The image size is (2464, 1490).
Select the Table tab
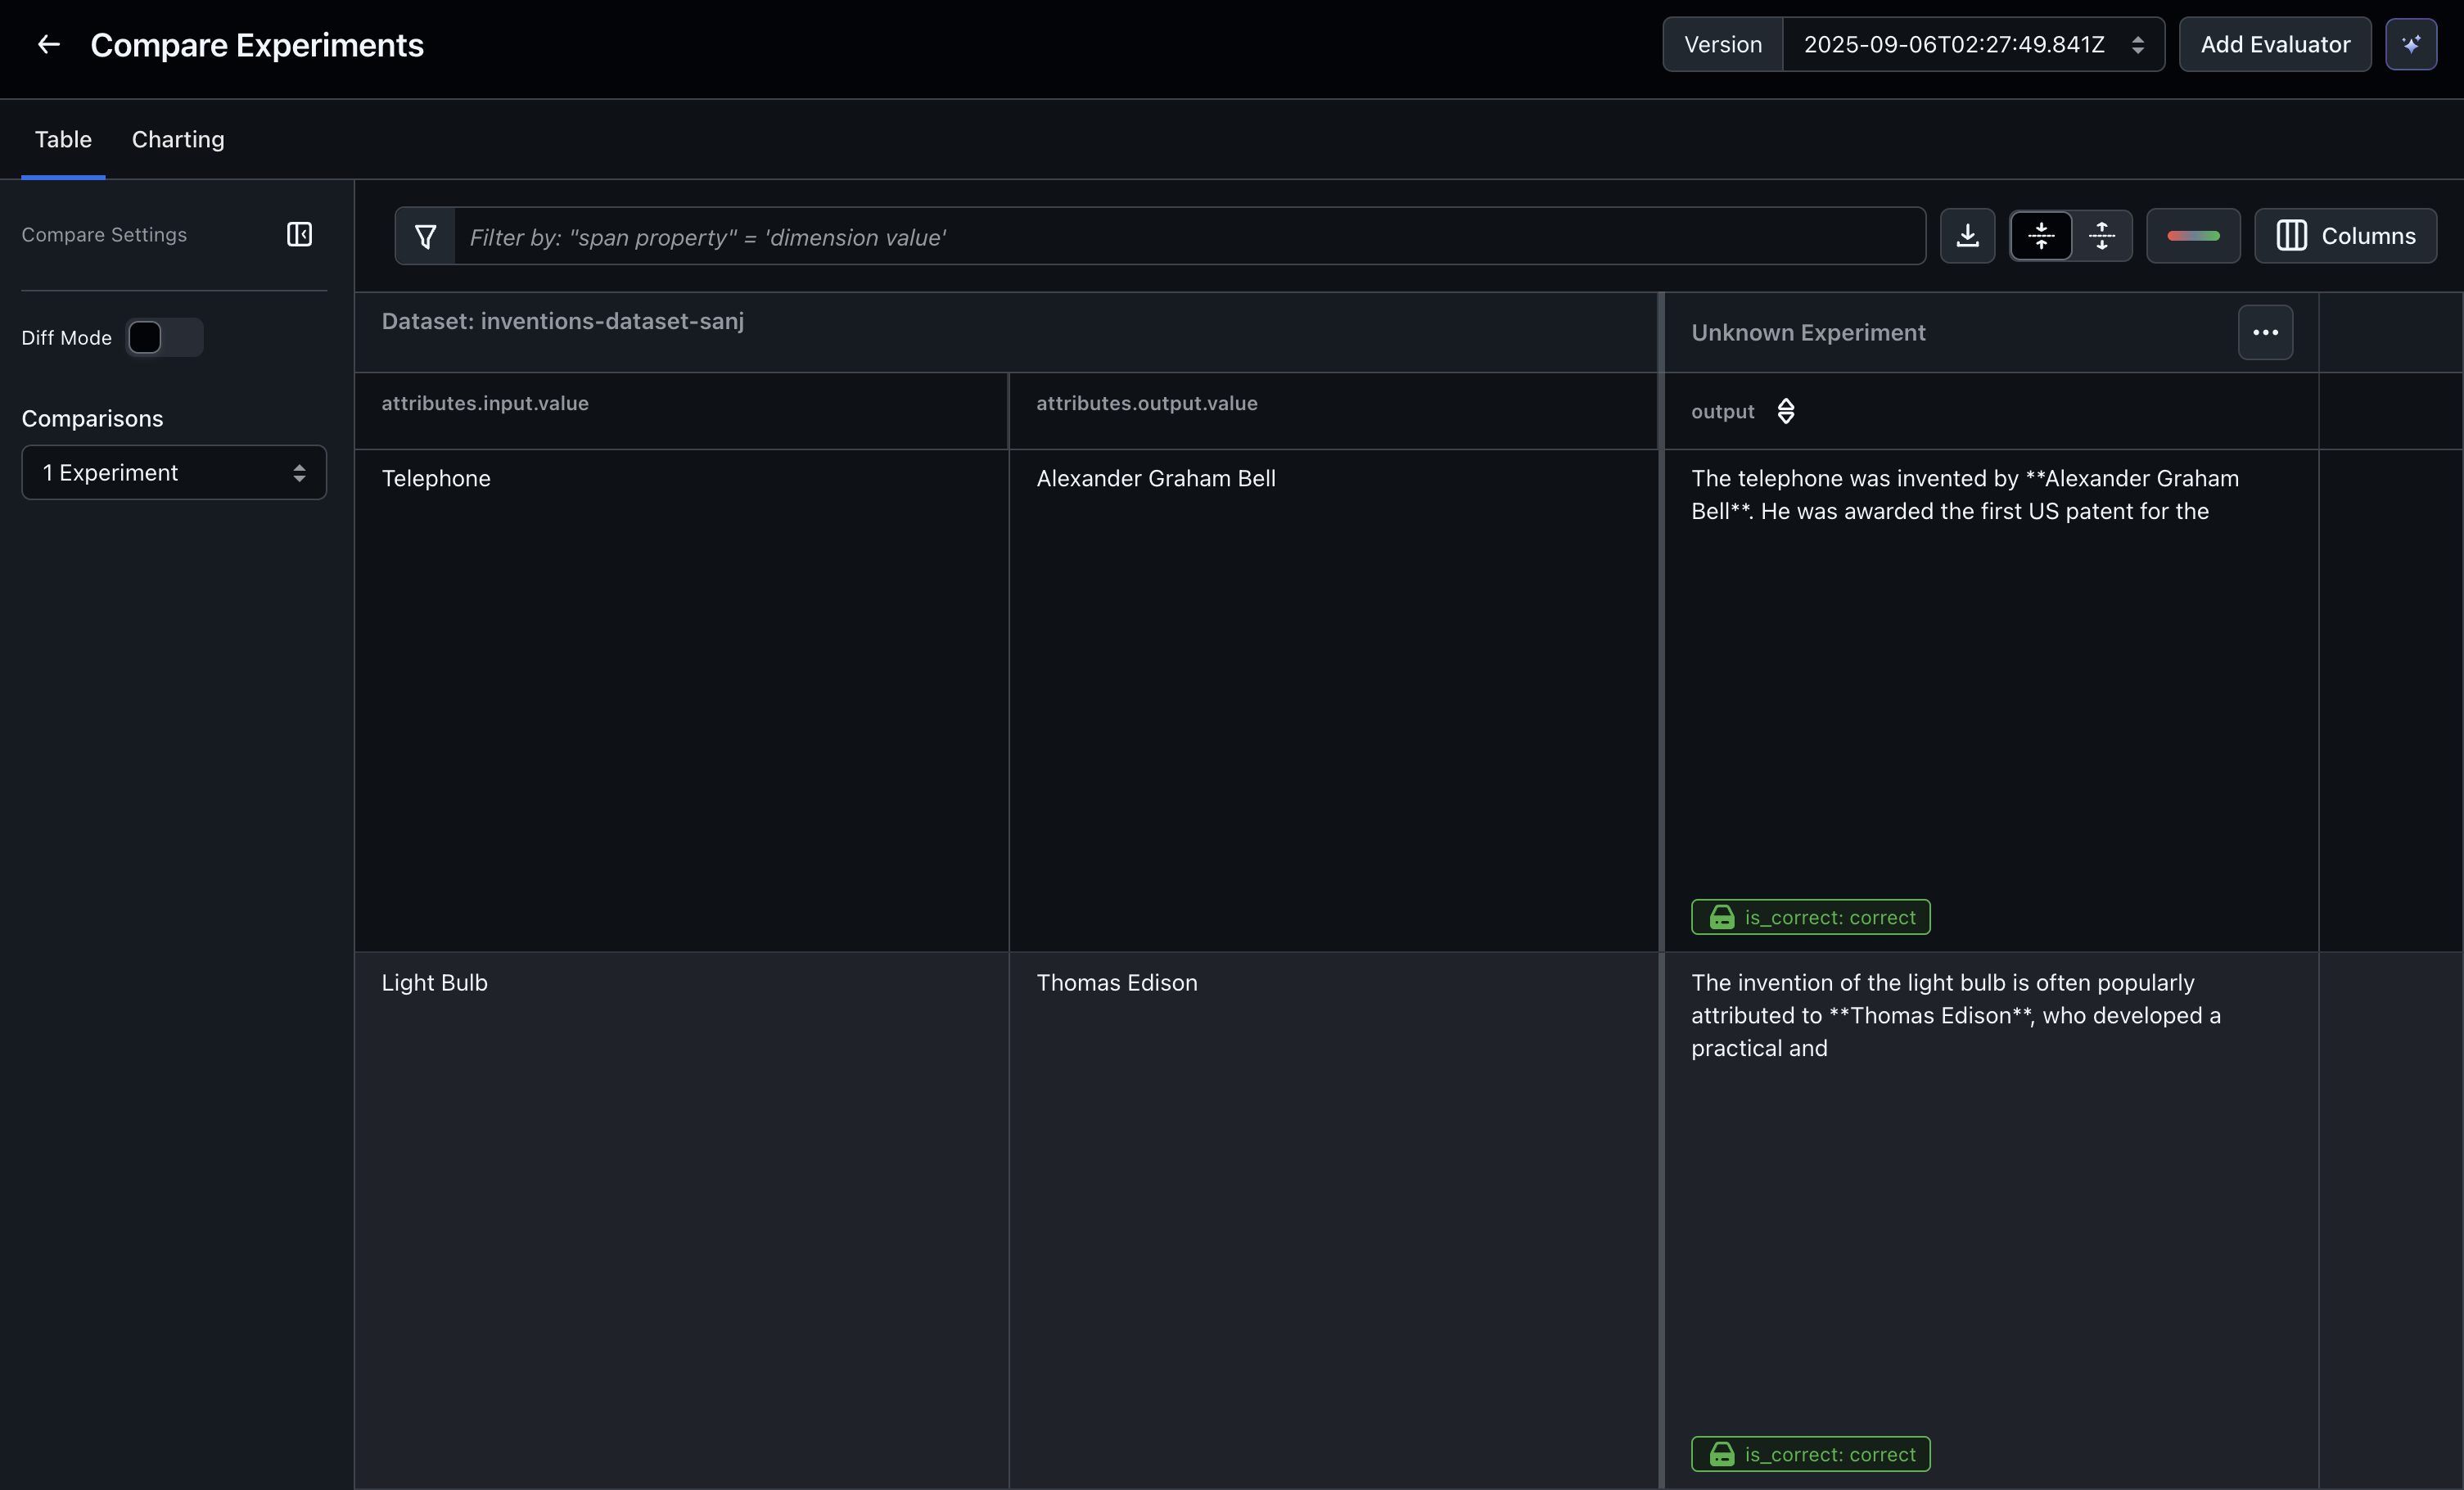click(63, 140)
